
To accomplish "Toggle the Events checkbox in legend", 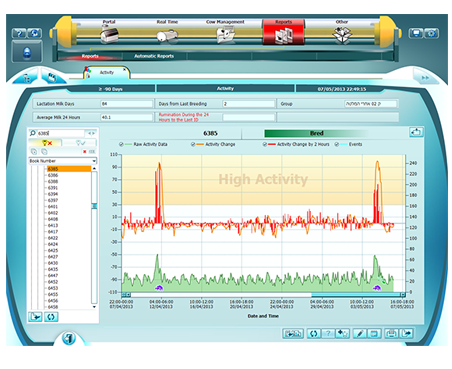I will (337, 144).
